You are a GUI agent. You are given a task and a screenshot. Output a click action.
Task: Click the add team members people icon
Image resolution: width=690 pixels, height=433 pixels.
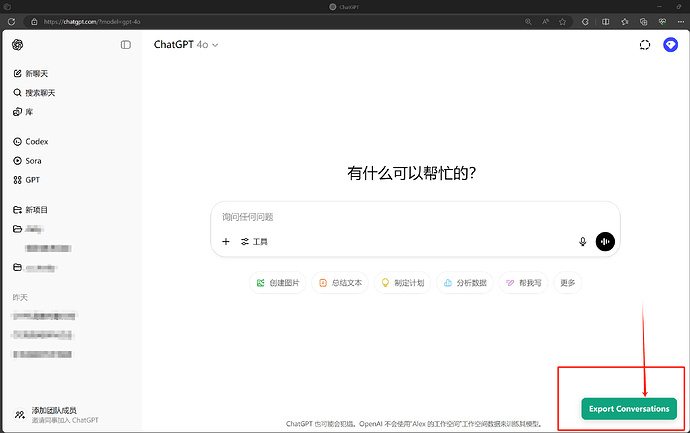pos(20,415)
